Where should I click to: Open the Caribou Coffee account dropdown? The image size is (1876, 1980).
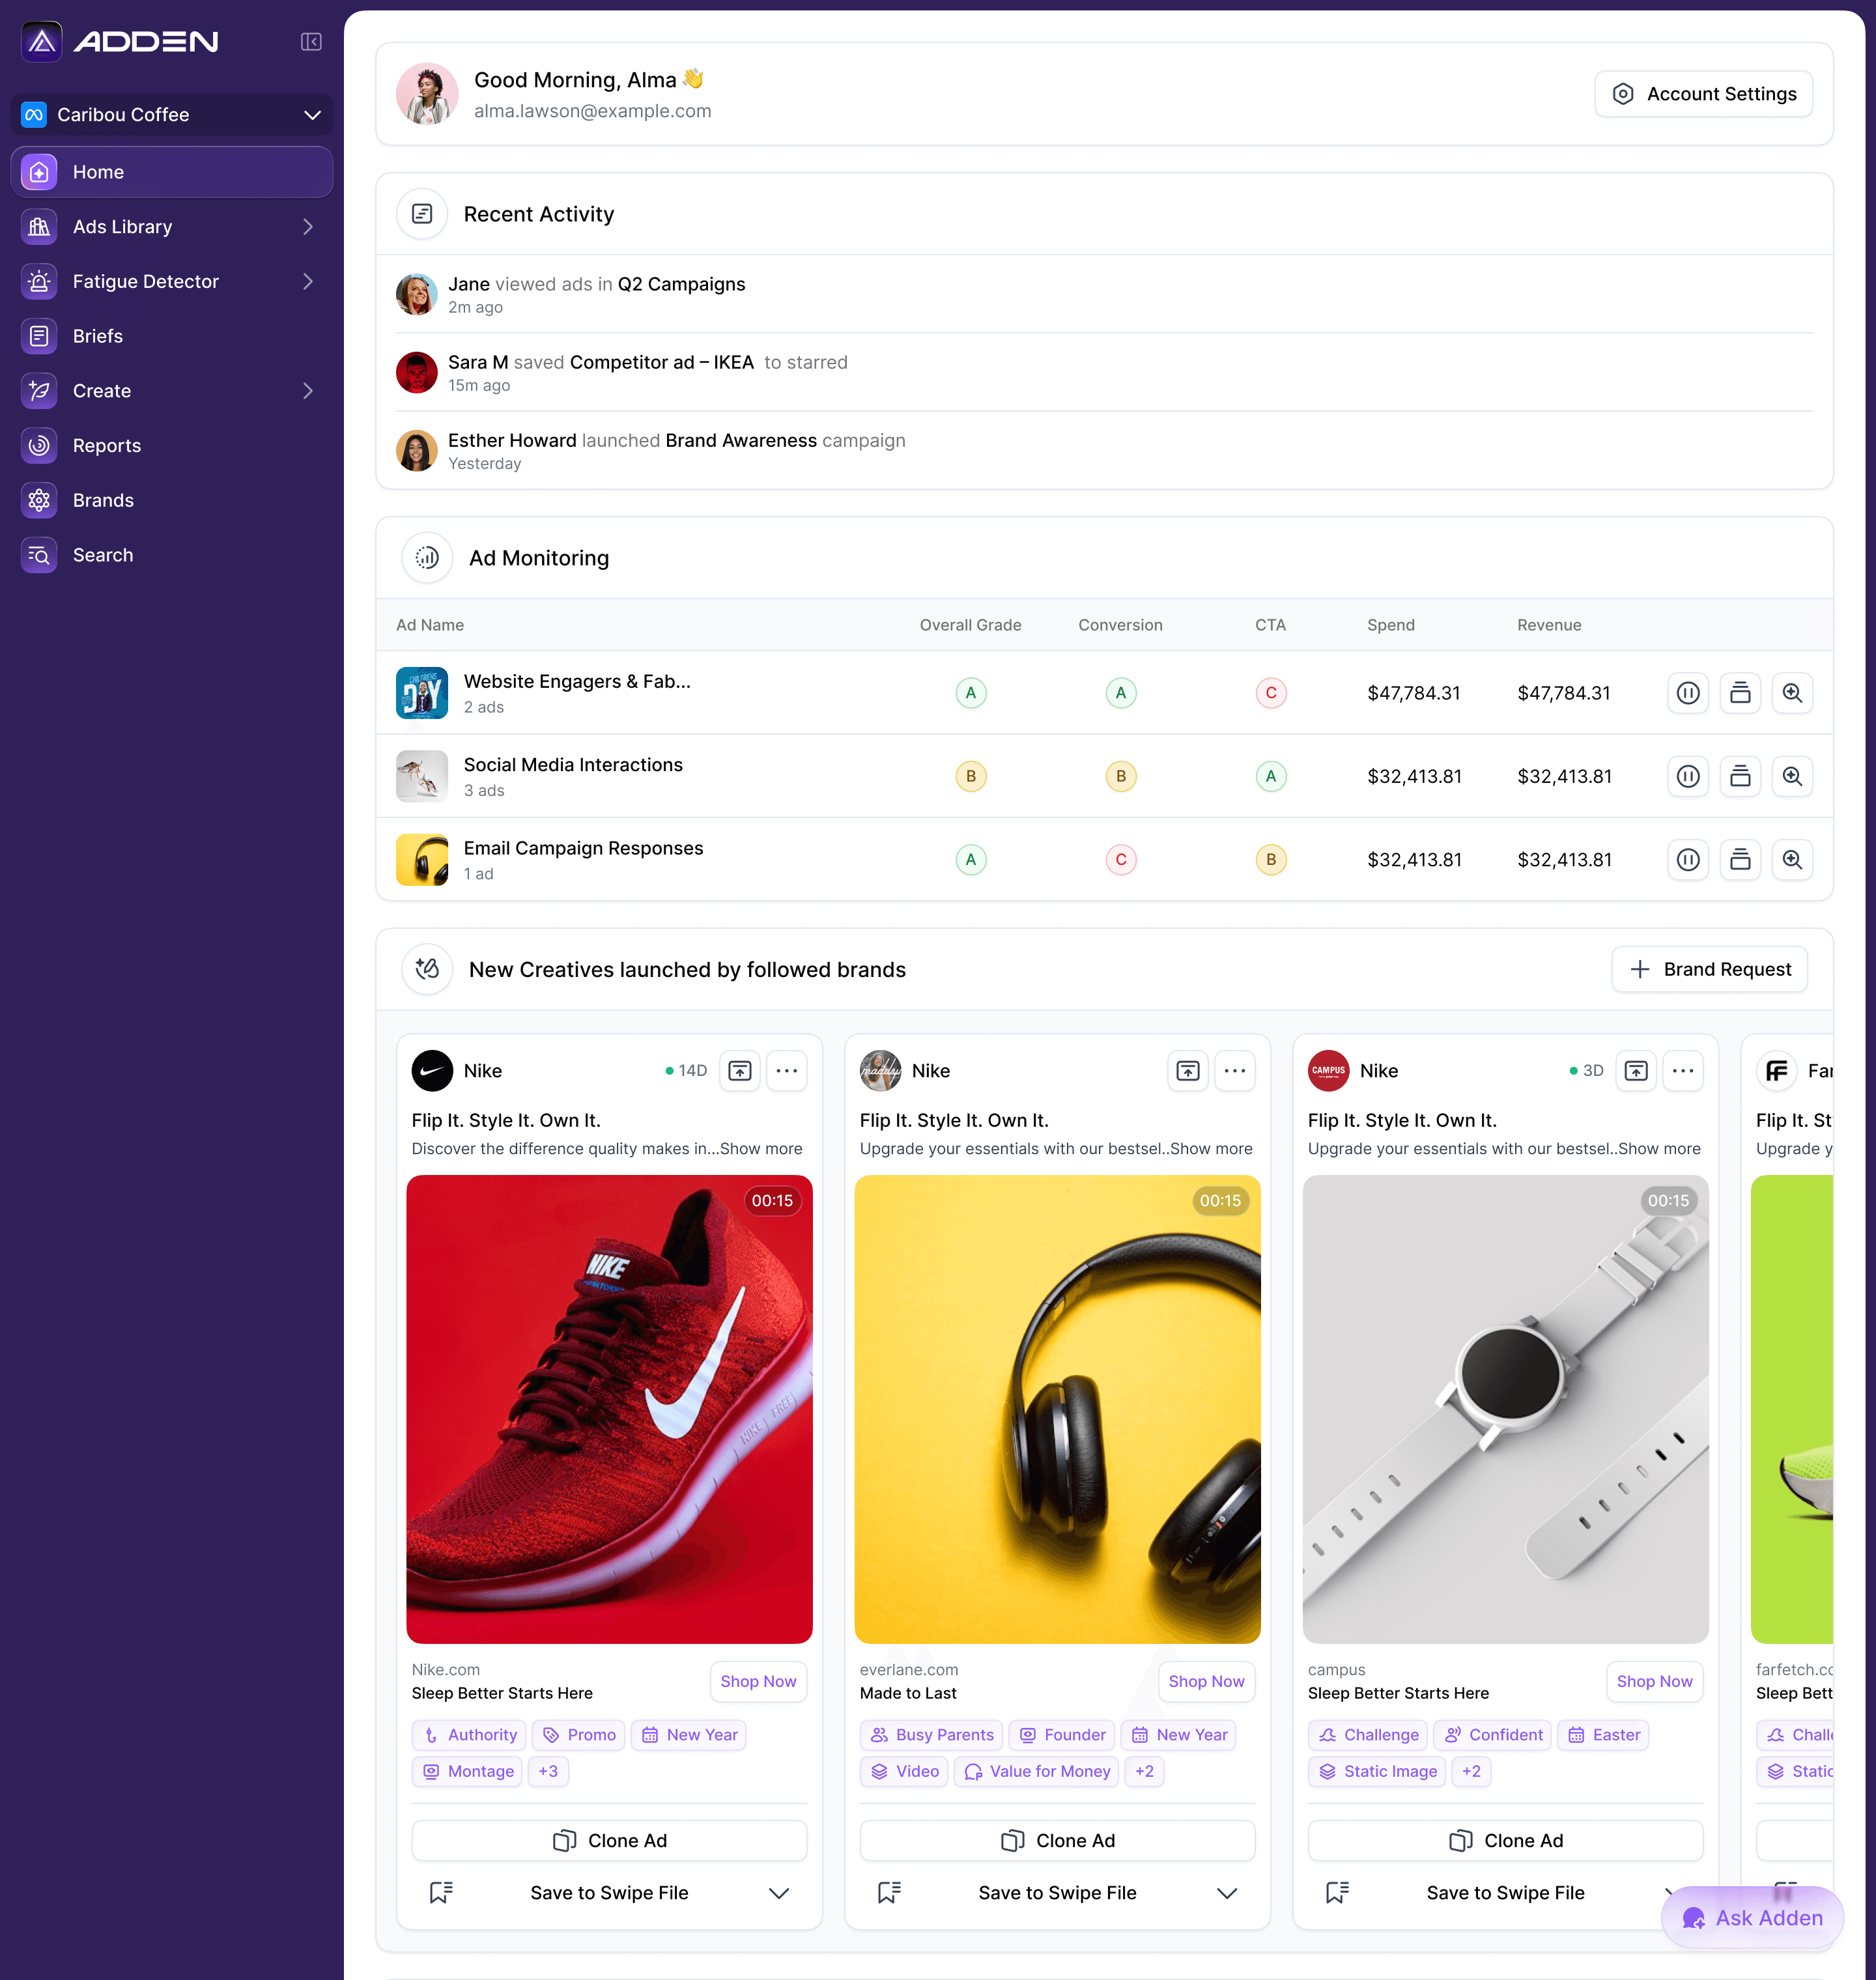point(172,115)
